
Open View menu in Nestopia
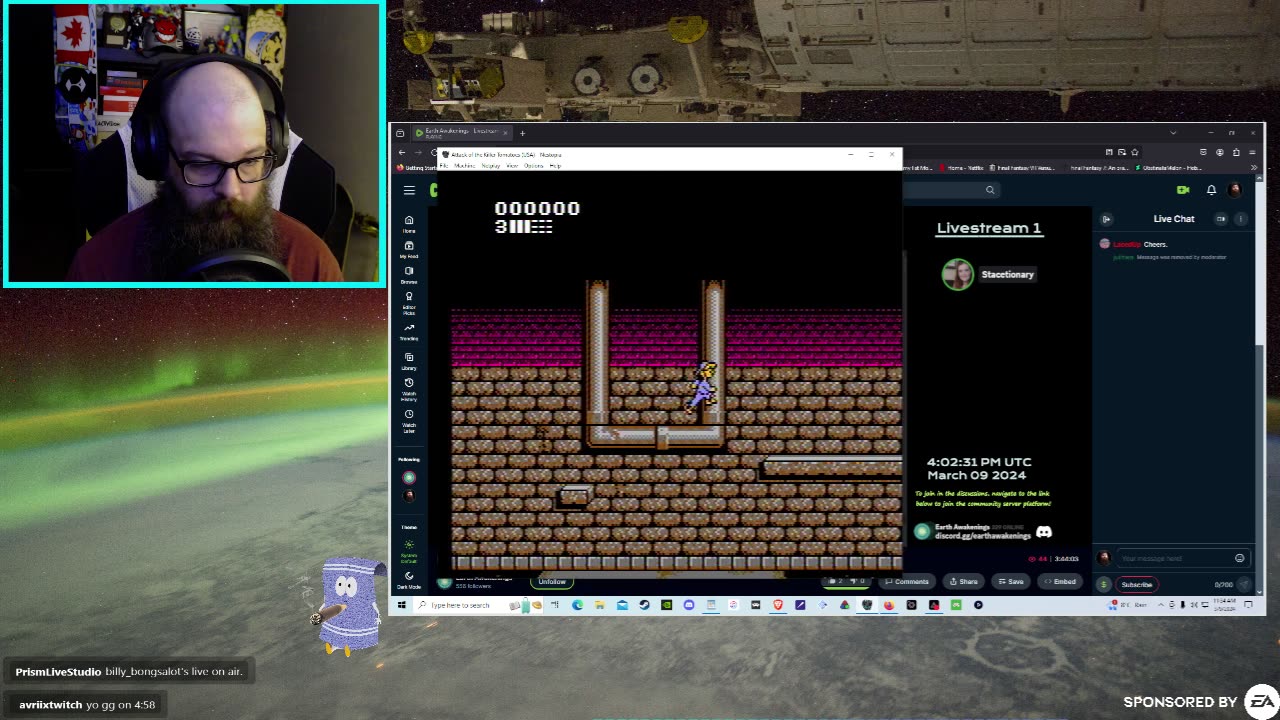coord(512,166)
